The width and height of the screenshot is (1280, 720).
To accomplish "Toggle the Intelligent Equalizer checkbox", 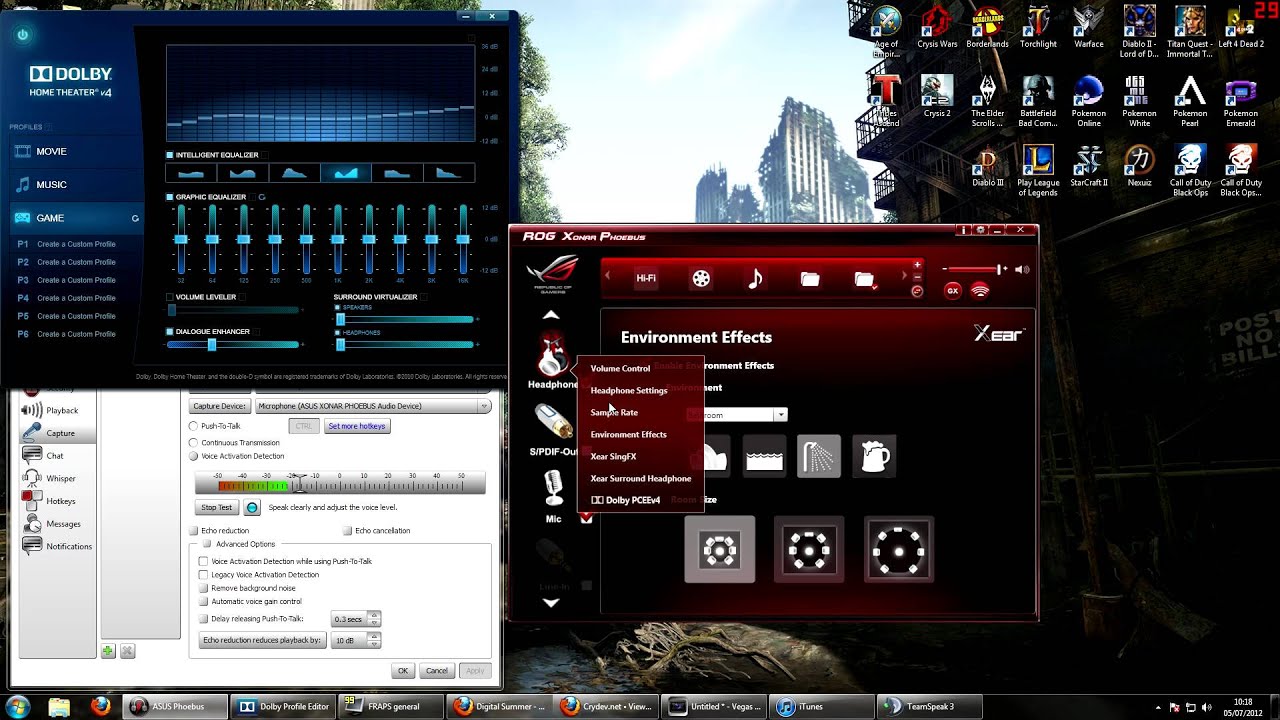I will [x=170, y=155].
